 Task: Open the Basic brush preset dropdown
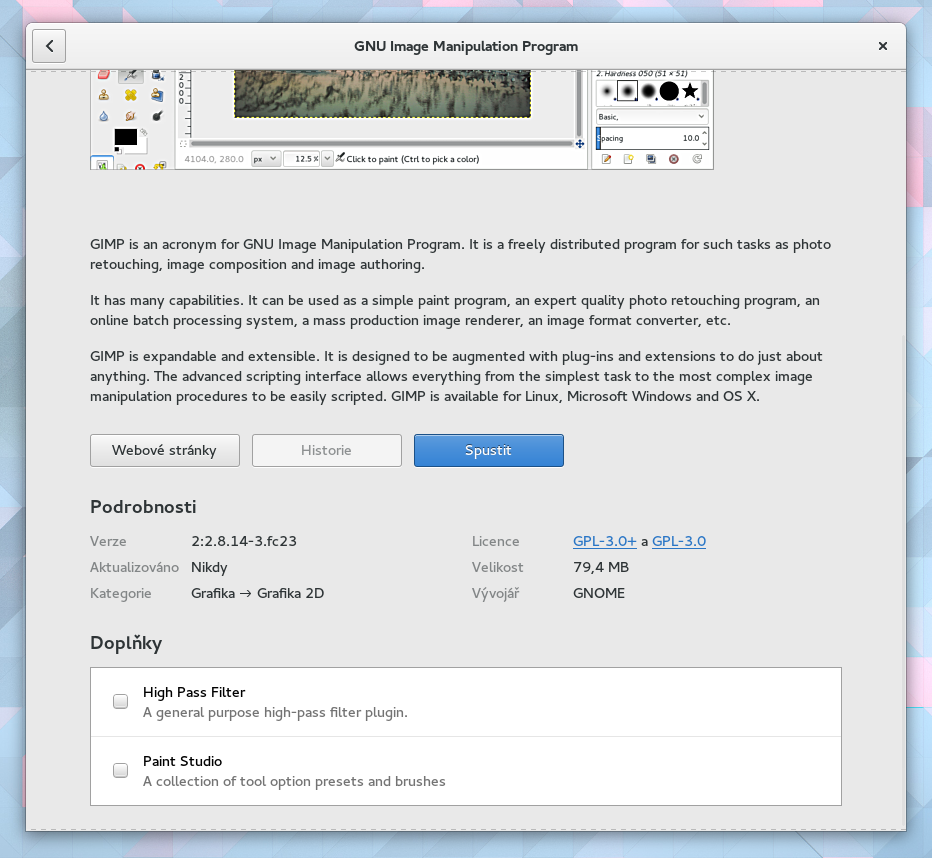pyautogui.click(x=650, y=116)
